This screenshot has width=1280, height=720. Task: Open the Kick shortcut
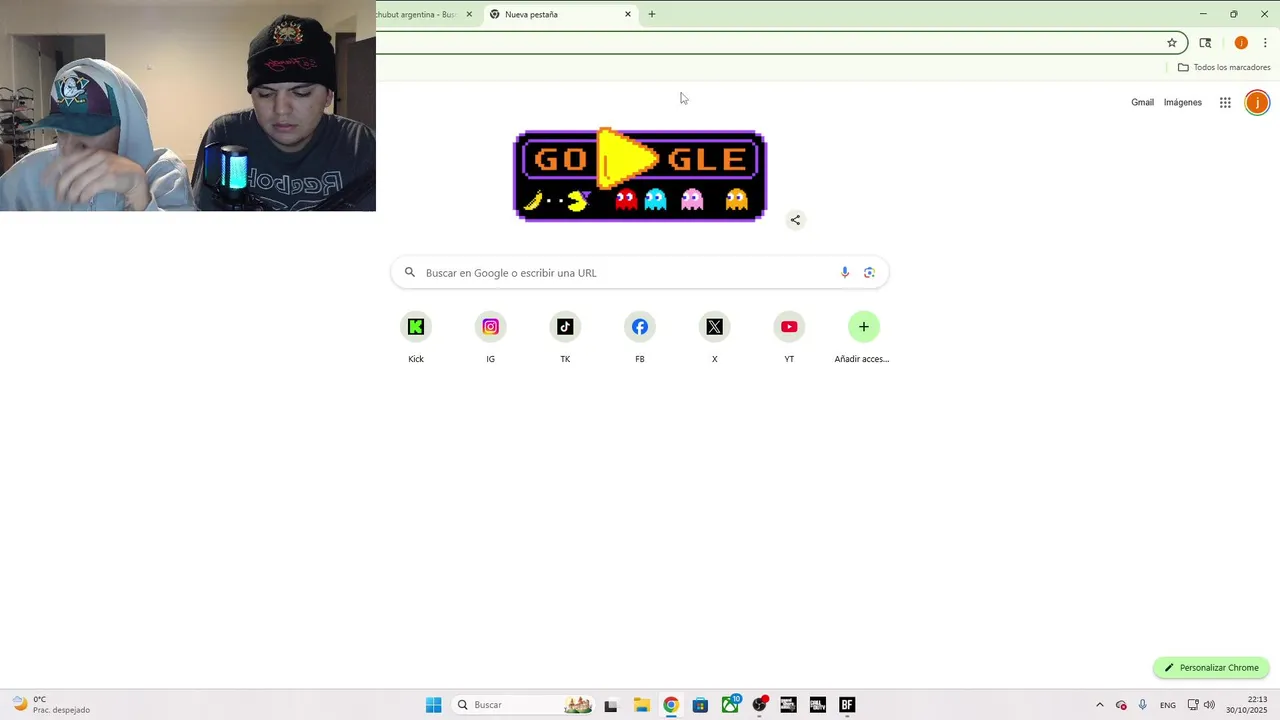(416, 327)
